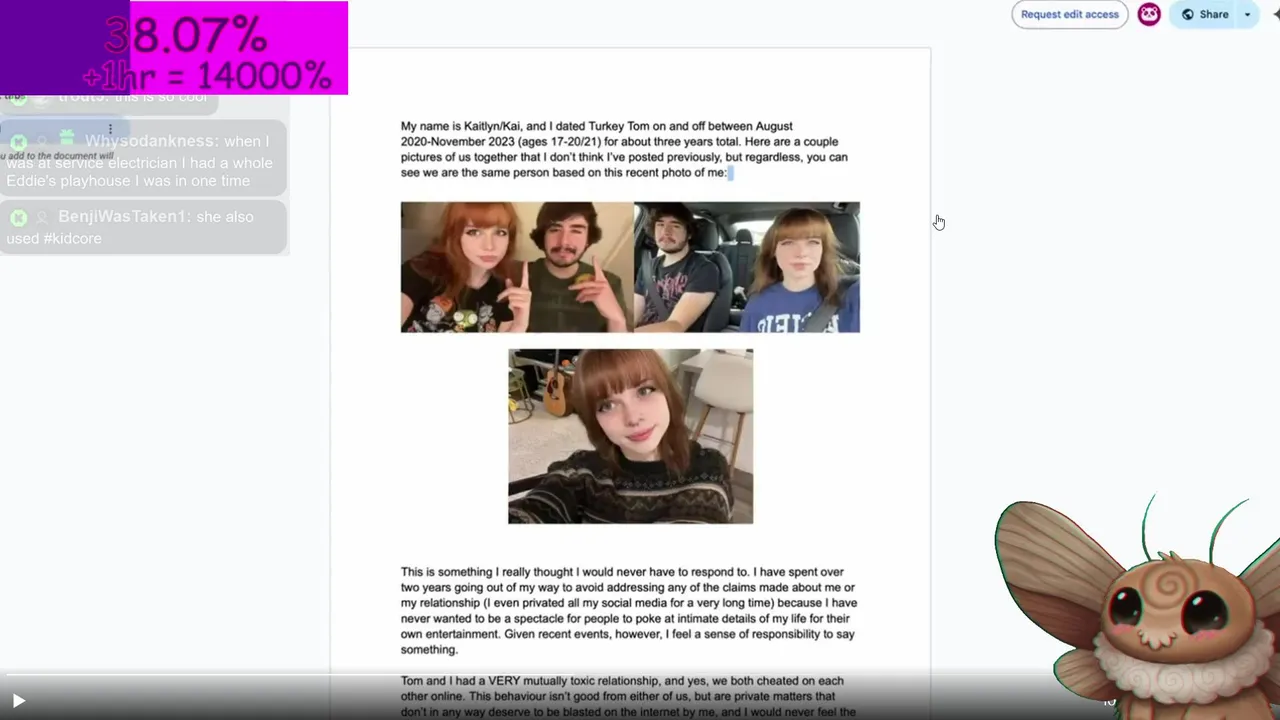Click the paragraph starting 'My name is Kaitlyn/Kai'

click(625, 149)
